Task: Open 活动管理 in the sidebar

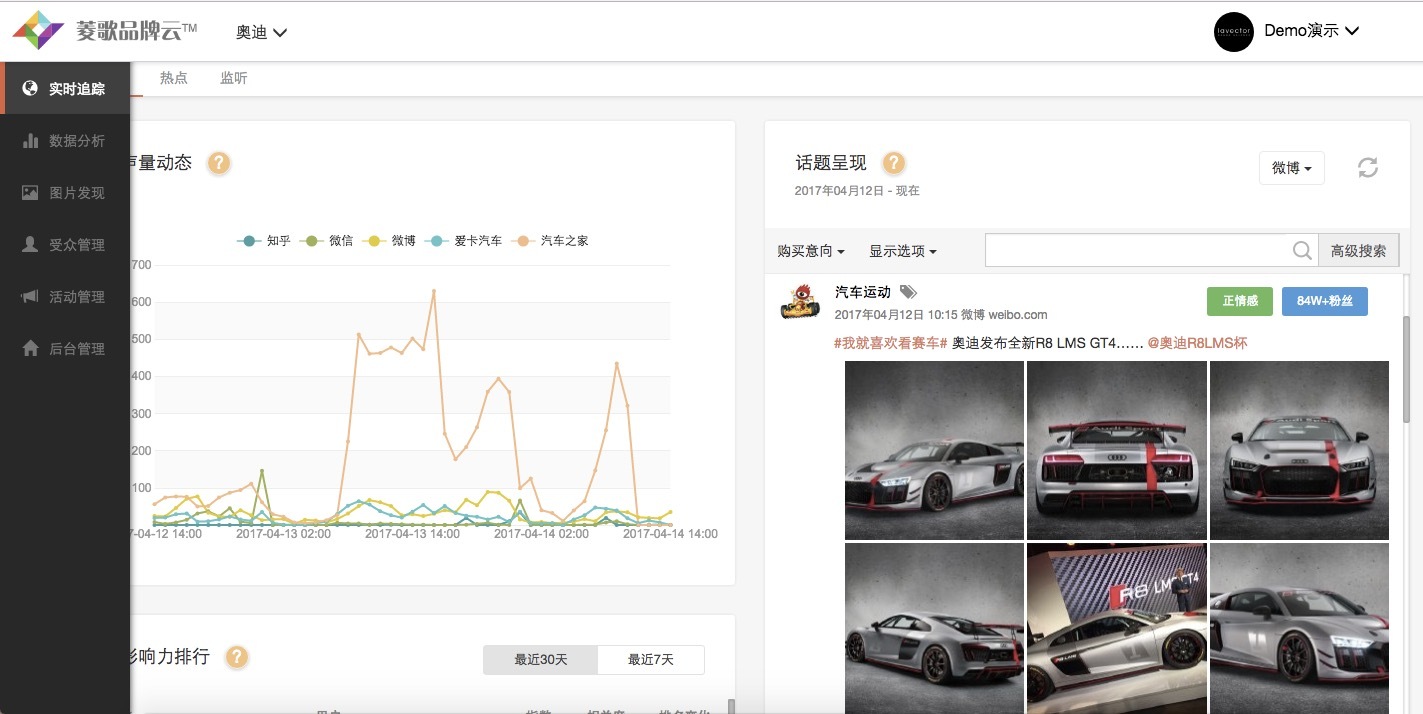Action: [65, 297]
